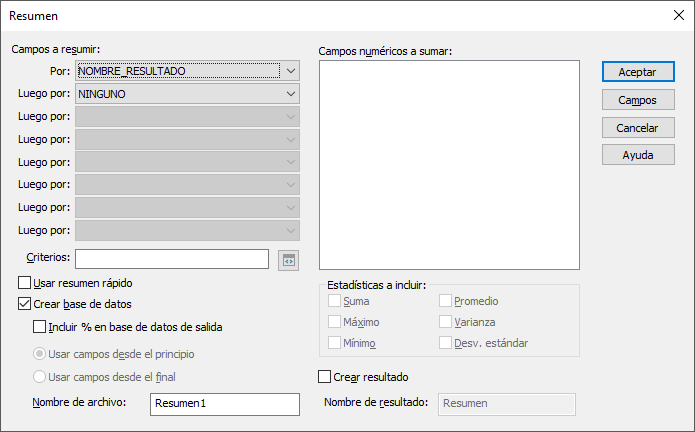695x432 pixels.
Task: Open the criteria equation editor icon
Action: click(289, 260)
